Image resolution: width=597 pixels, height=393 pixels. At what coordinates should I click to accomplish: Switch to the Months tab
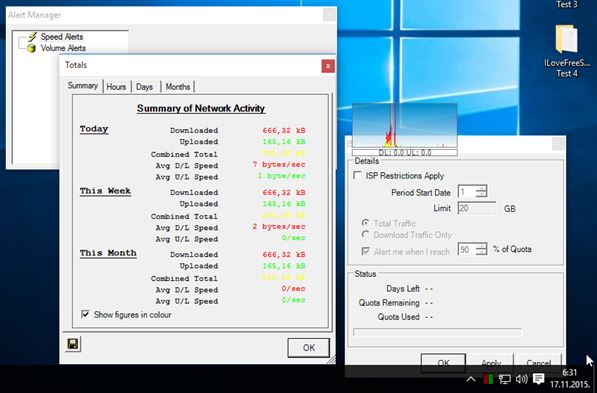coord(178,87)
